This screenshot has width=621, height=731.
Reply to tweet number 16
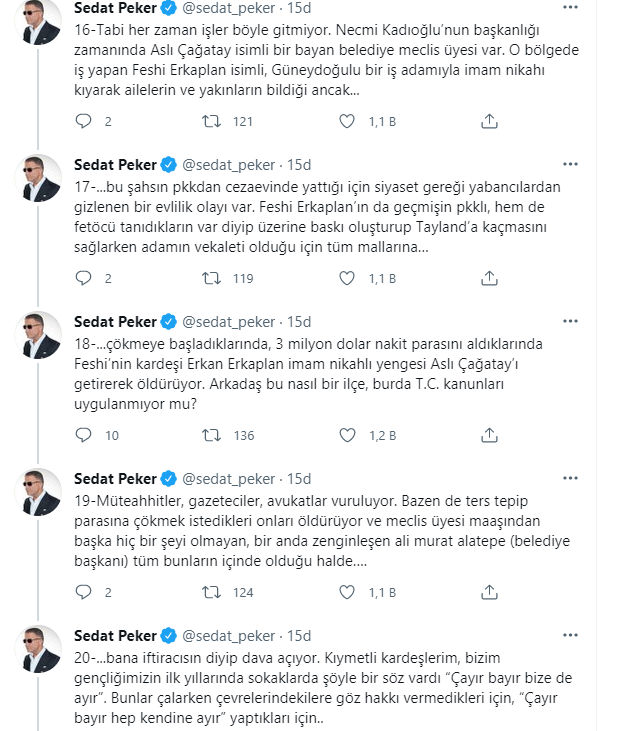(x=83, y=121)
